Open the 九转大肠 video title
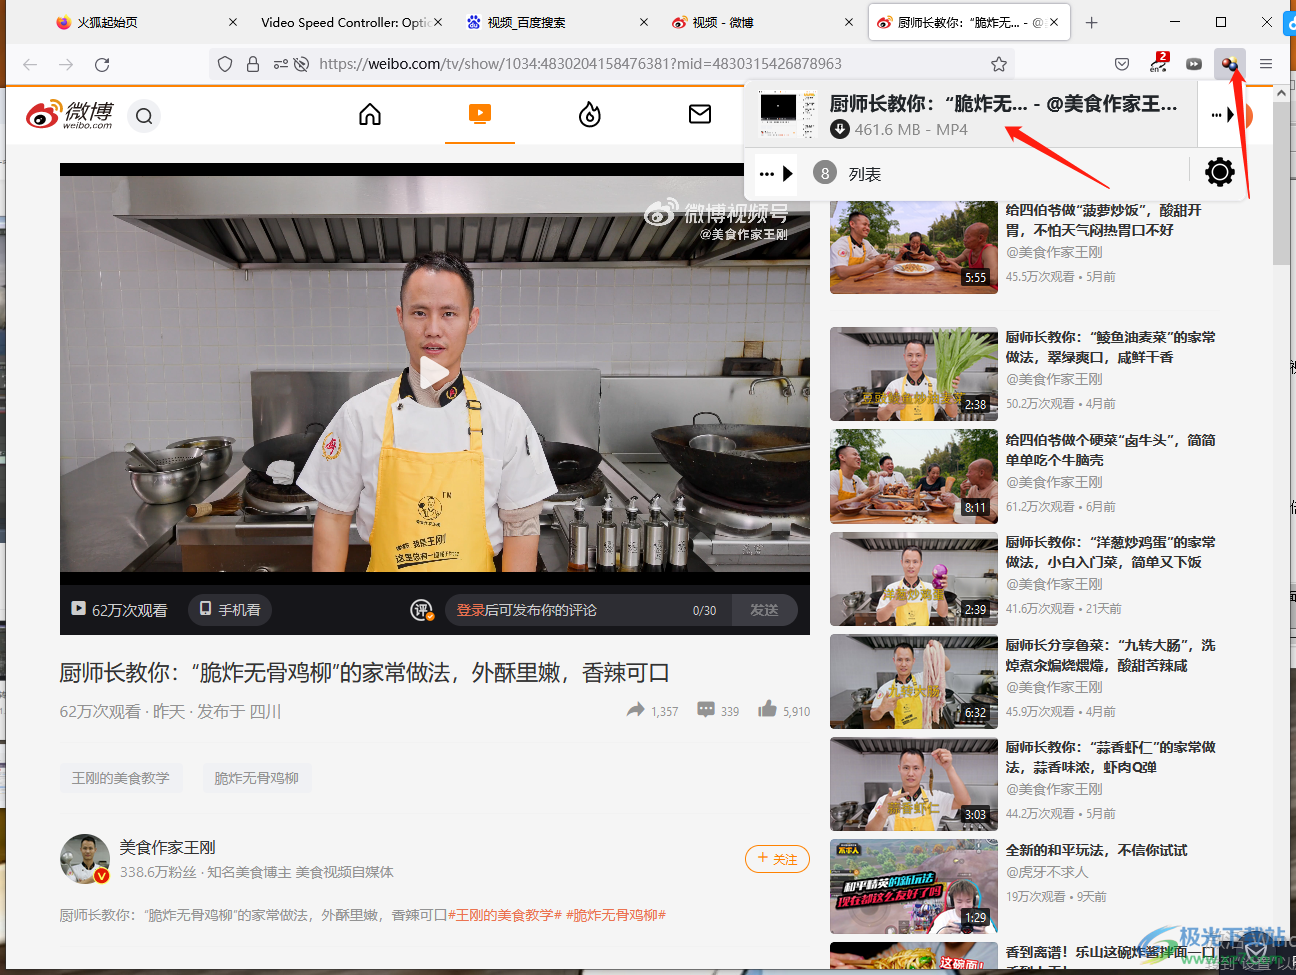1296x975 pixels. pyautogui.click(x=1111, y=655)
